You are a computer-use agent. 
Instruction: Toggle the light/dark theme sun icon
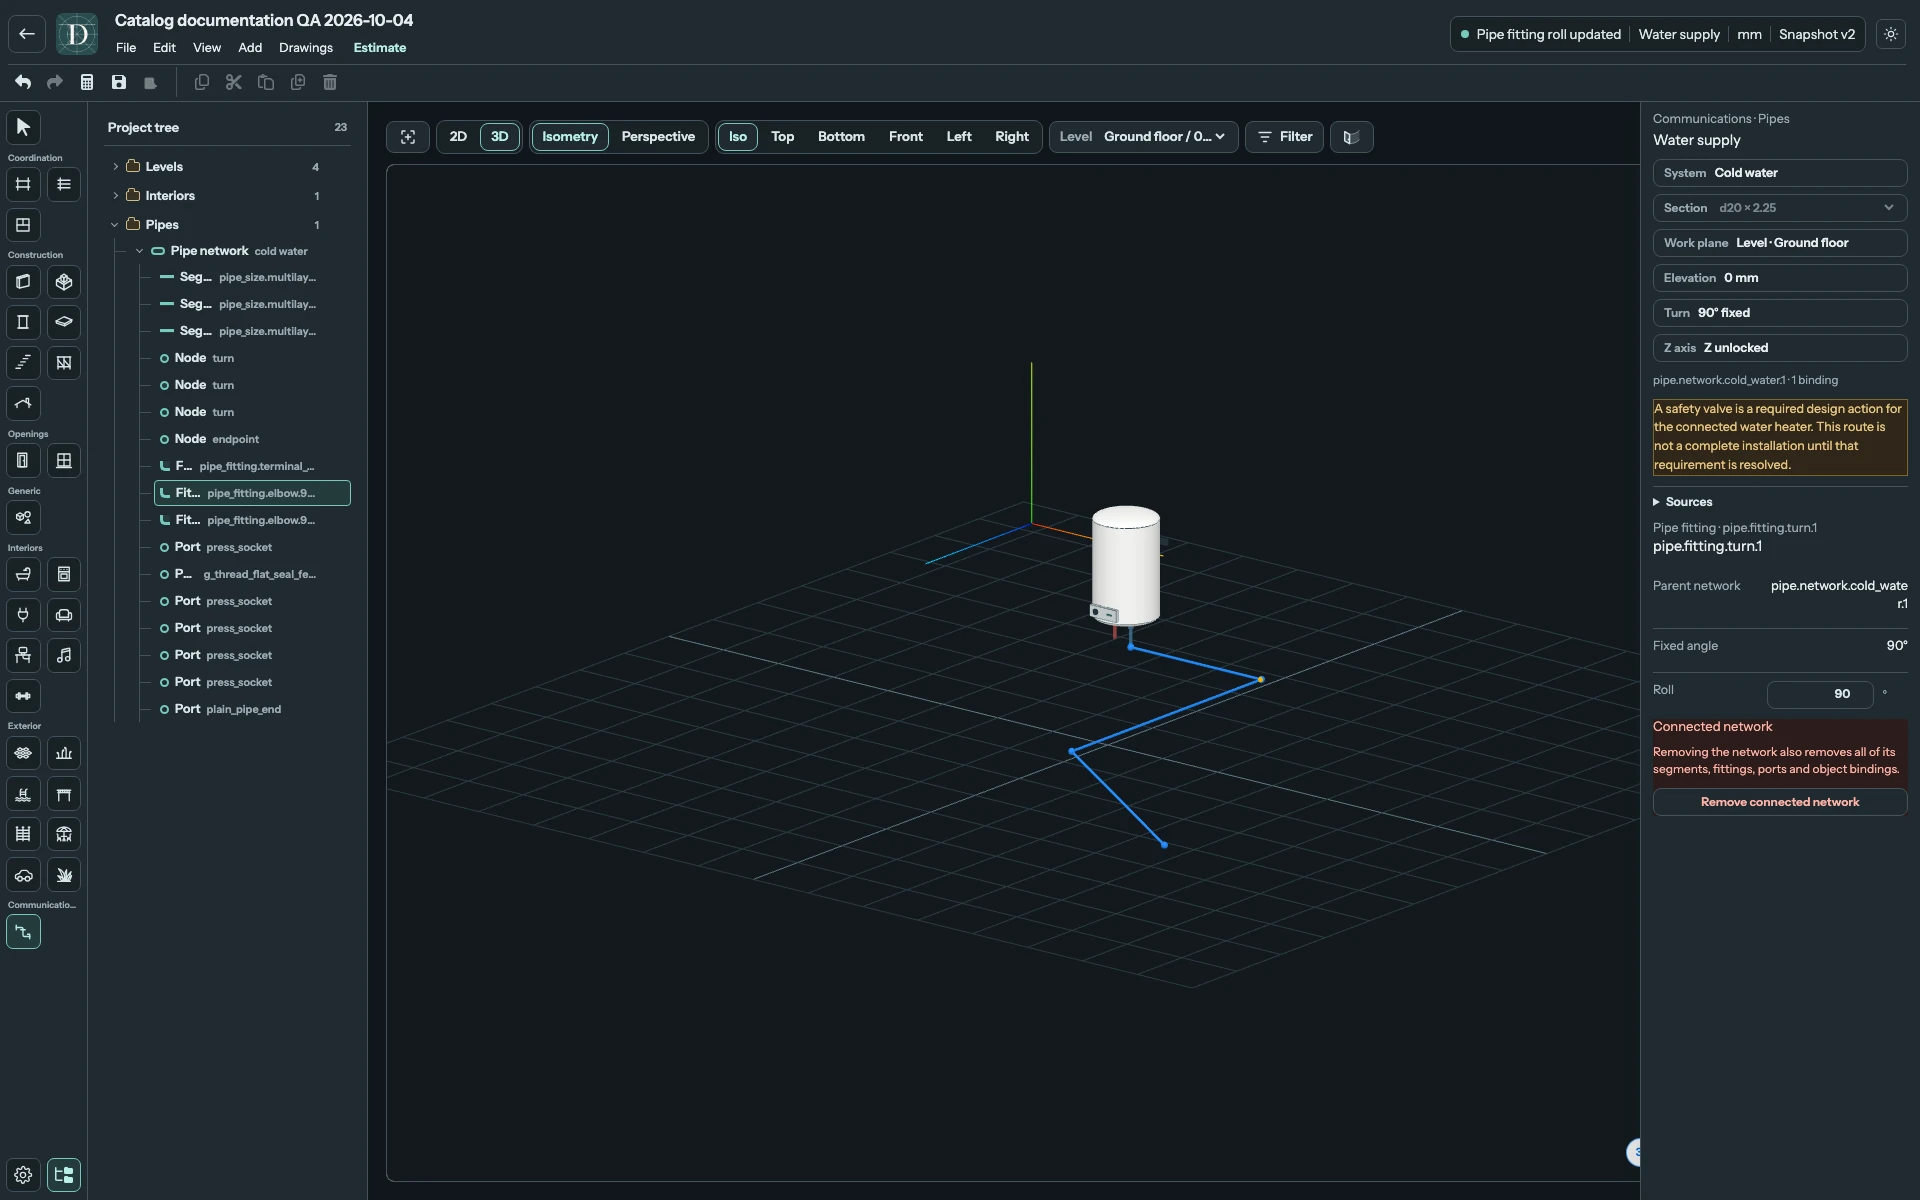[1891, 34]
